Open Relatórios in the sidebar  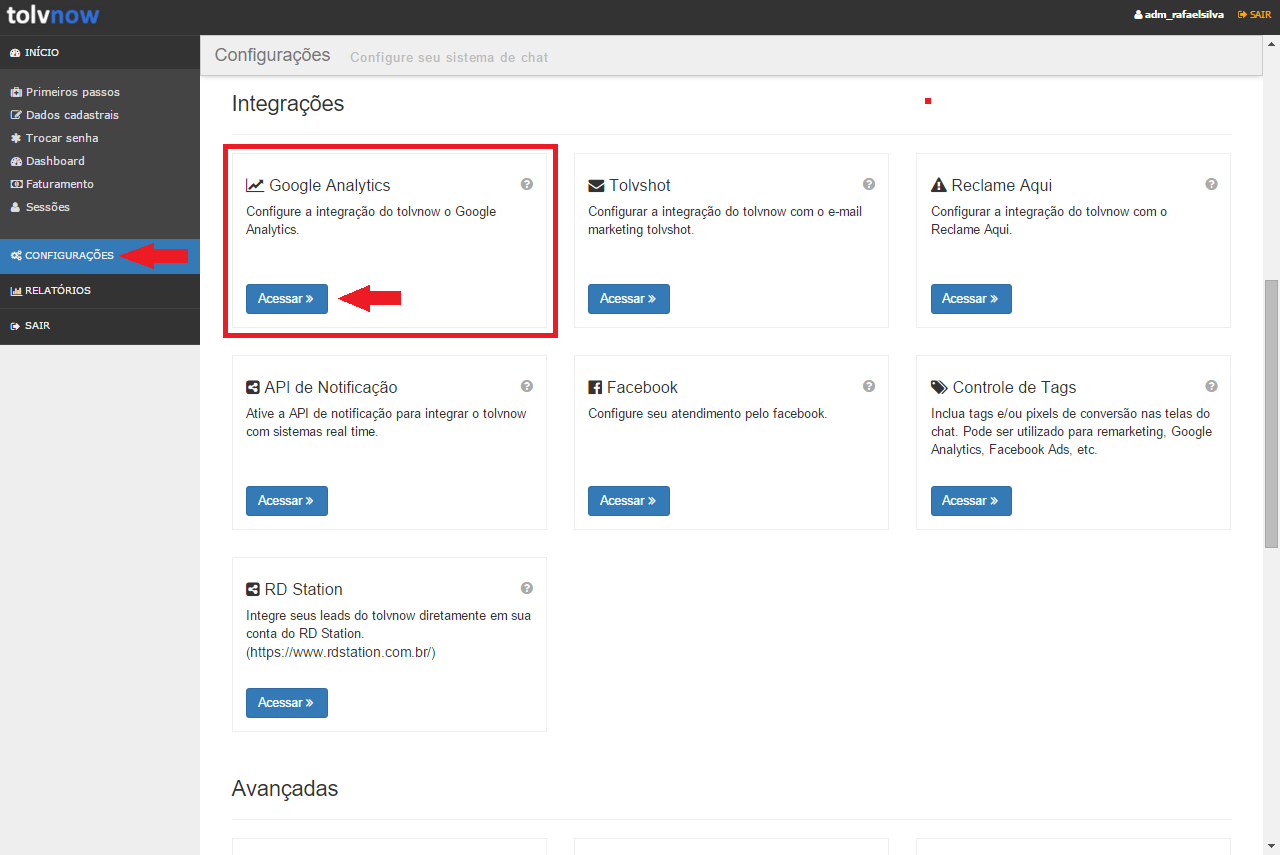click(100, 291)
